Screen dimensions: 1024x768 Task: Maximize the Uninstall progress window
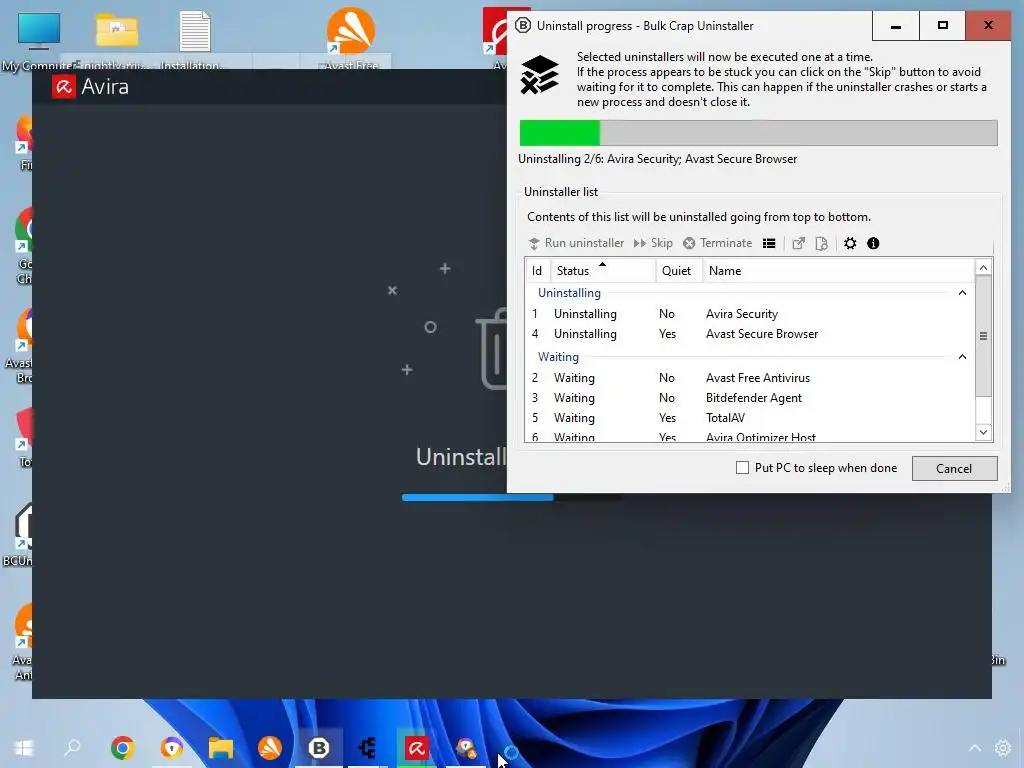coord(942,26)
